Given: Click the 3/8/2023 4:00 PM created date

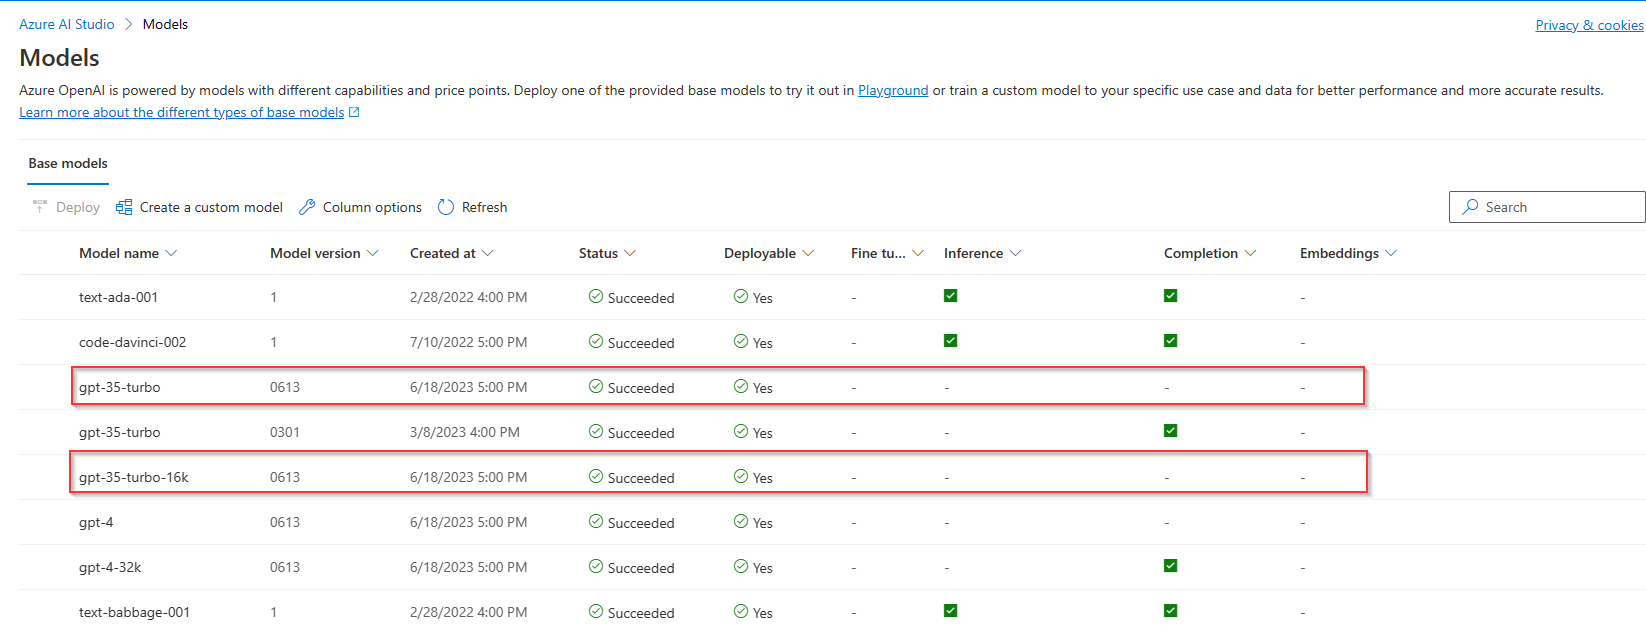Looking at the screenshot, I should 465,432.
